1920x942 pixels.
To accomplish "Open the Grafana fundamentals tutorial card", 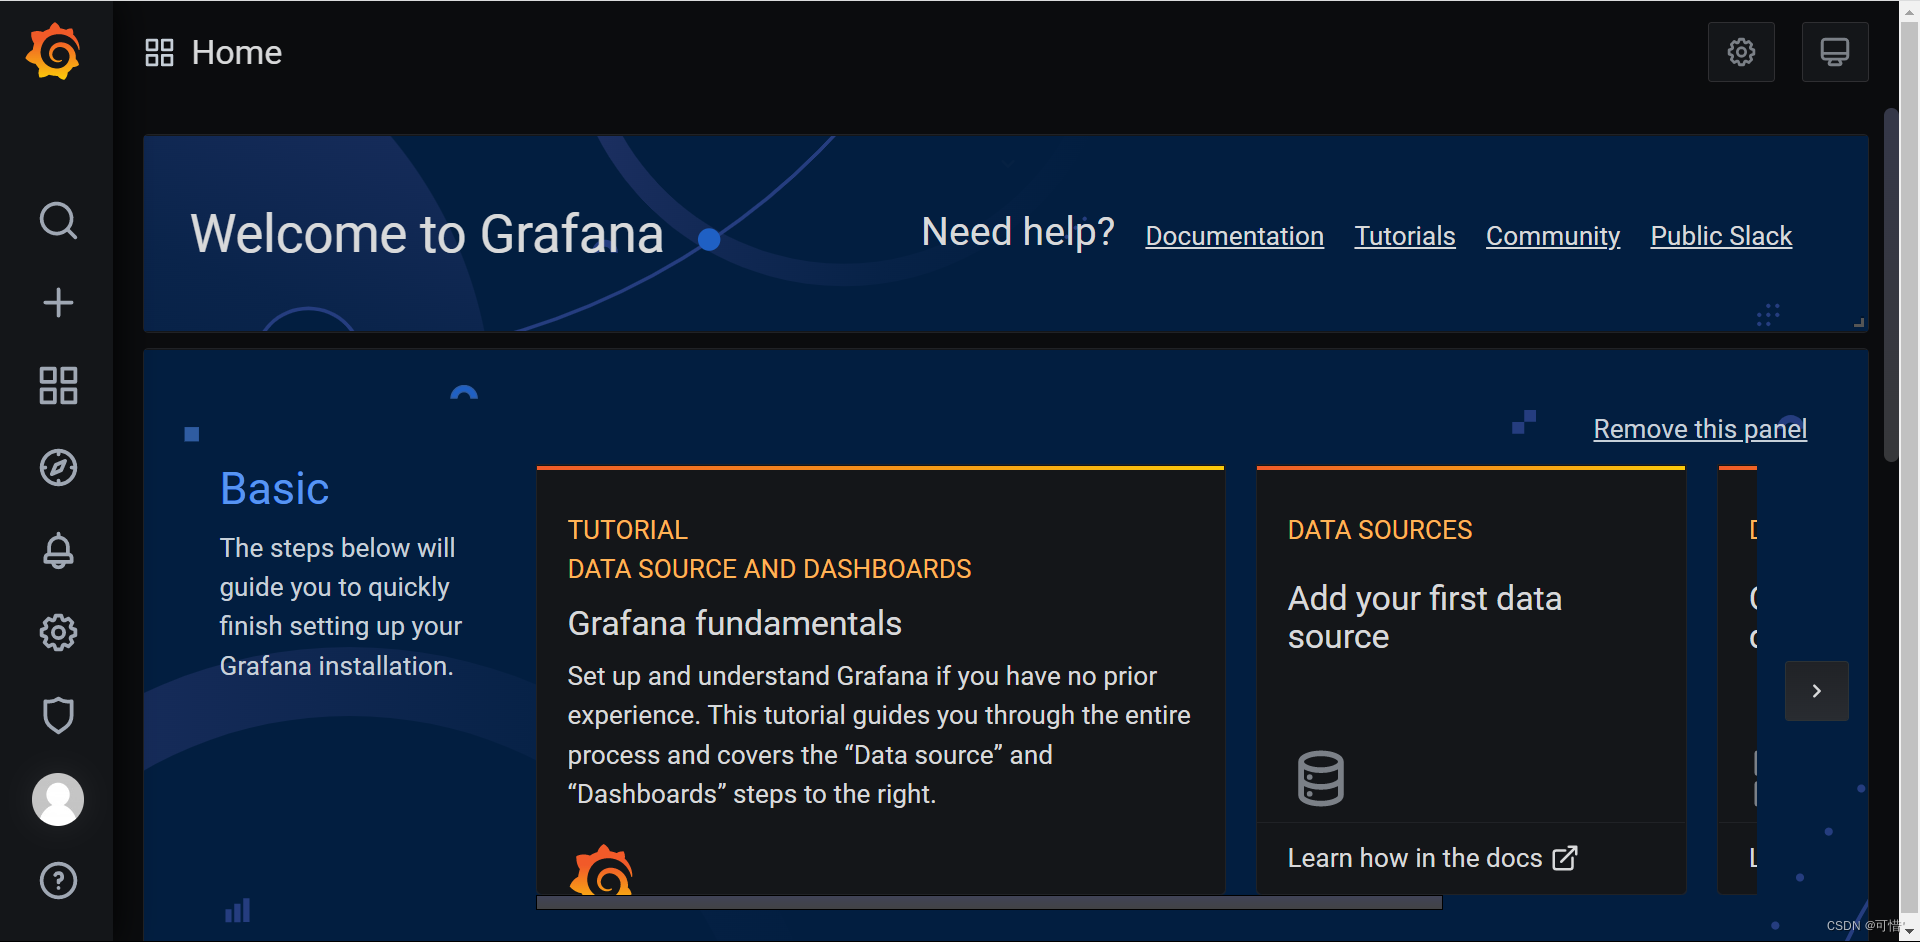I will click(880, 680).
